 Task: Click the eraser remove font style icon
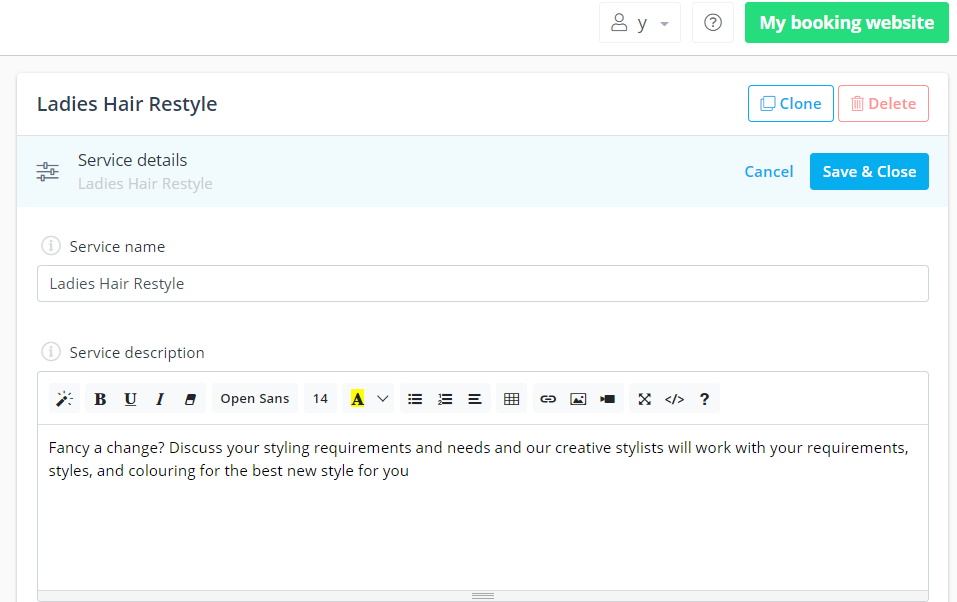[x=190, y=399]
